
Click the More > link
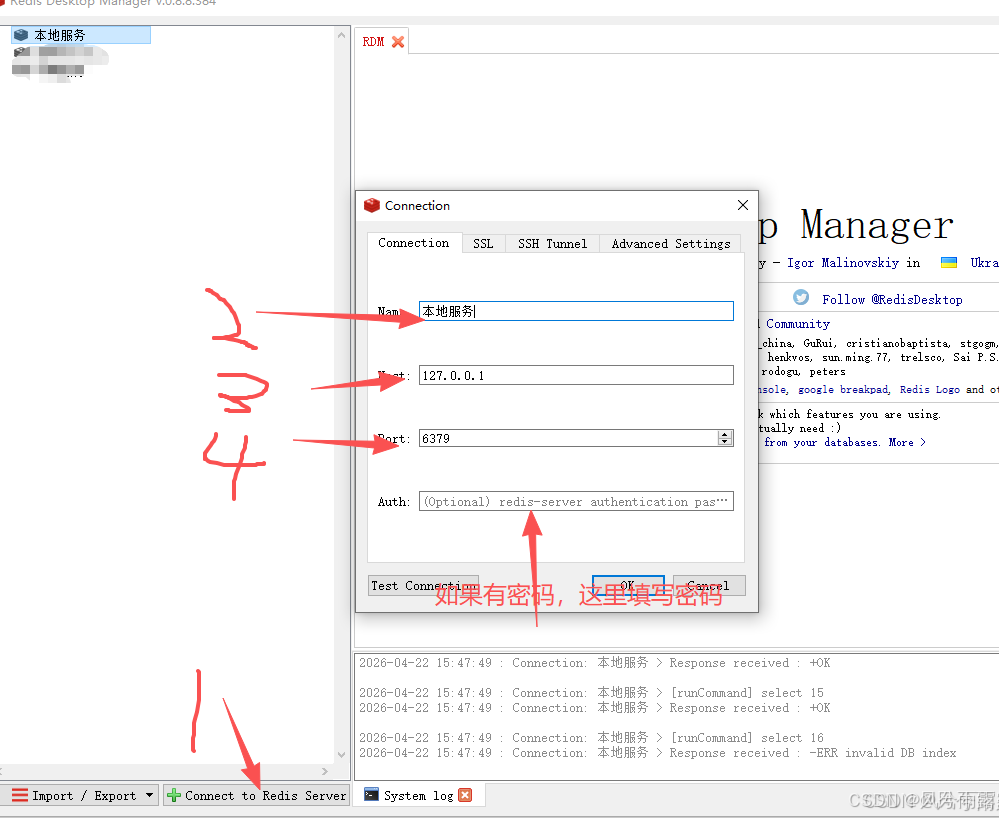[x=907, y=442]
